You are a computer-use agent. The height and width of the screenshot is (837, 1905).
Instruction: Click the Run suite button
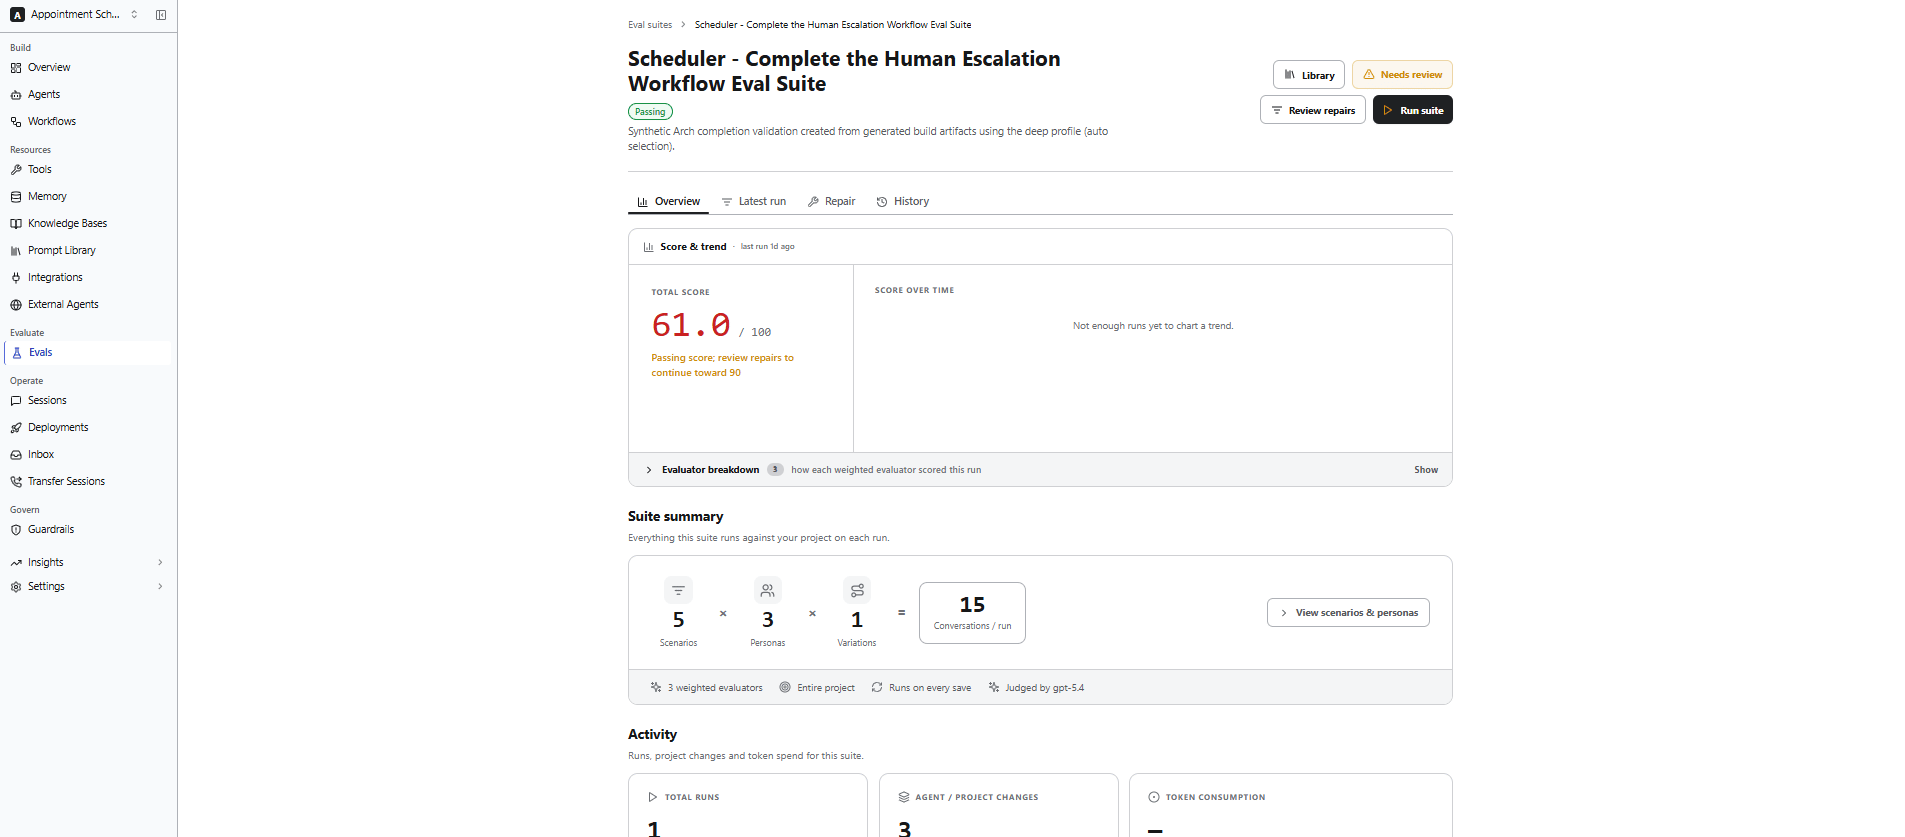click(1412, 110)
